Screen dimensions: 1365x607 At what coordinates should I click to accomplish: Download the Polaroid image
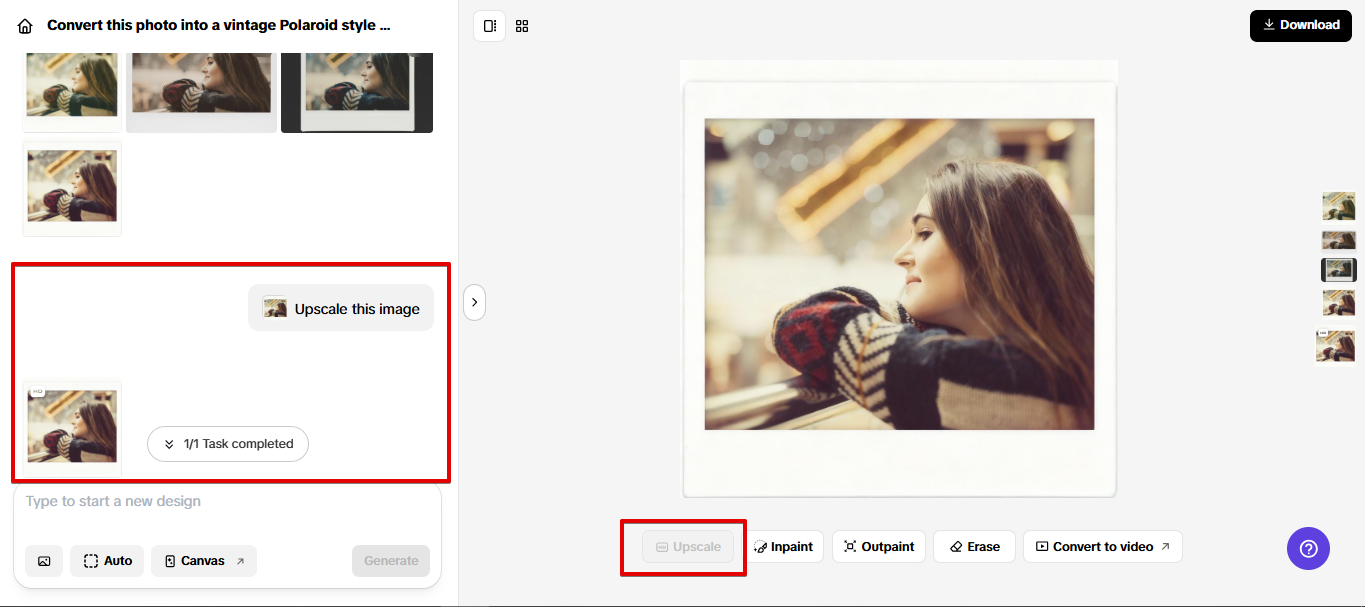1300,25
